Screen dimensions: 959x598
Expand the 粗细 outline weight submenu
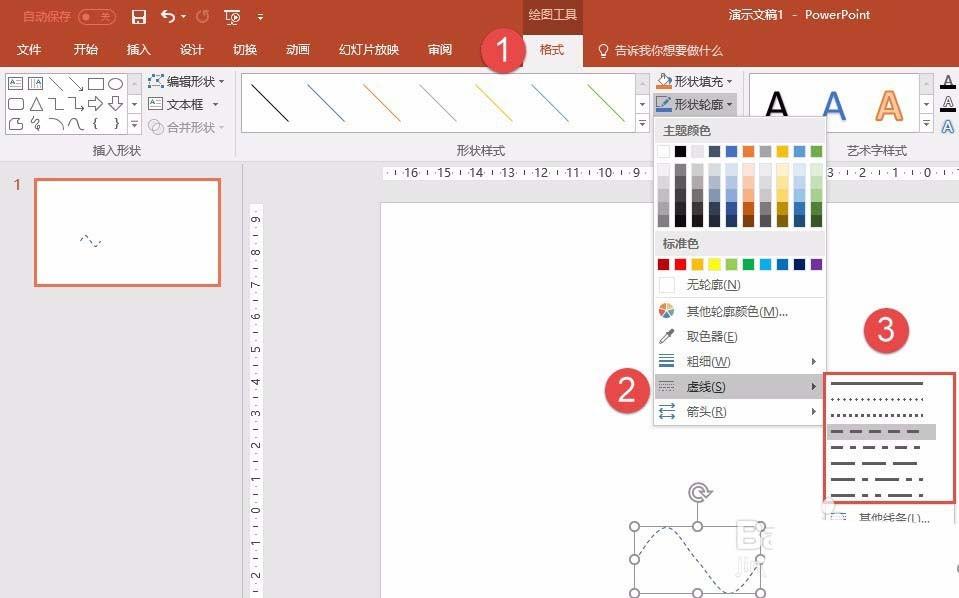tap(710, 361)
